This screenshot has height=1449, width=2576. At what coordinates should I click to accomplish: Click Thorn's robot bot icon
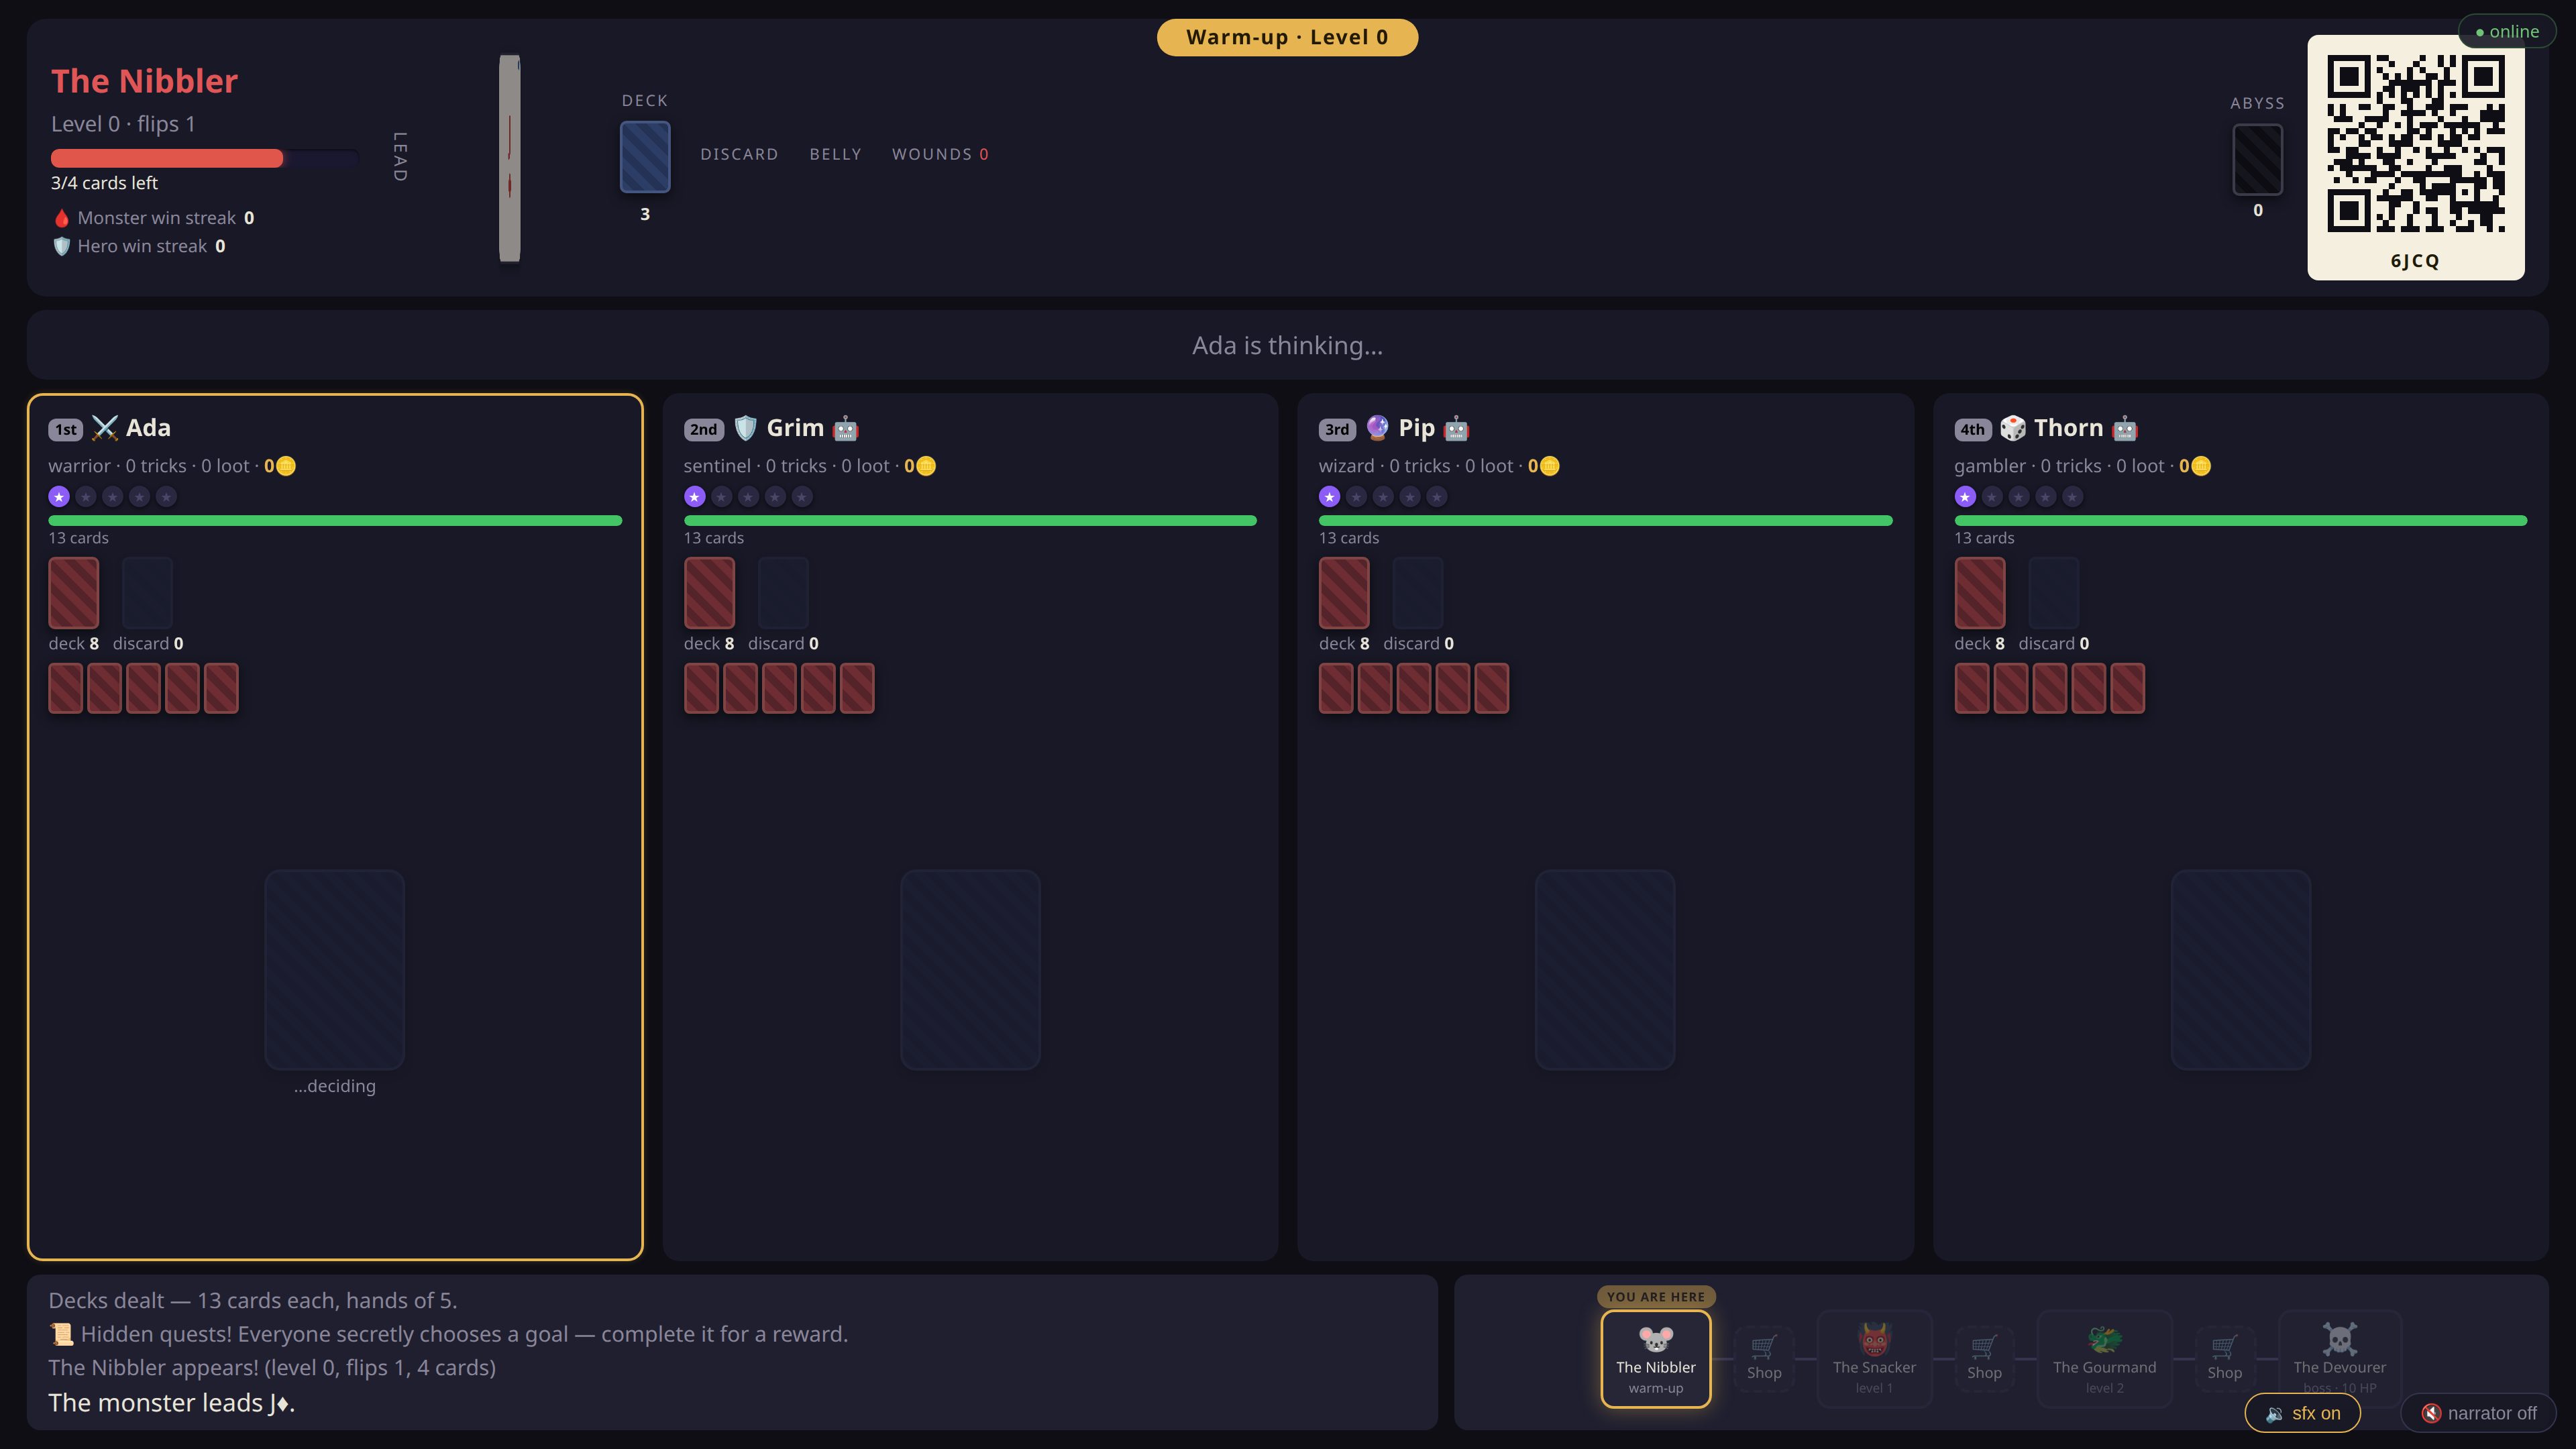click(2125, 428)
